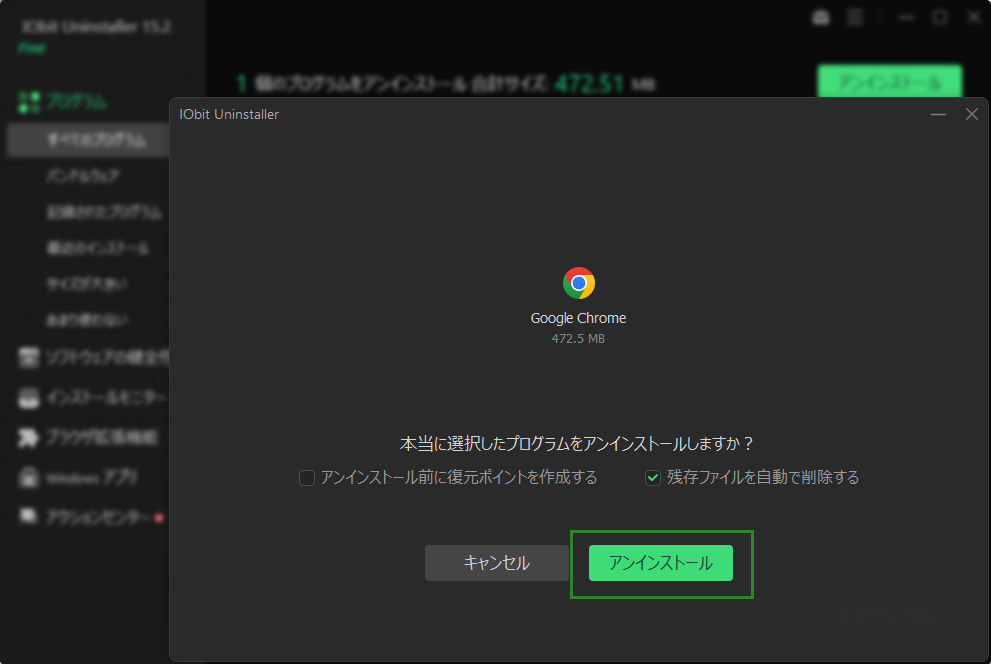Maximize the main IObit Uninstaller window
Screen dimensions: 991x664
940,17
